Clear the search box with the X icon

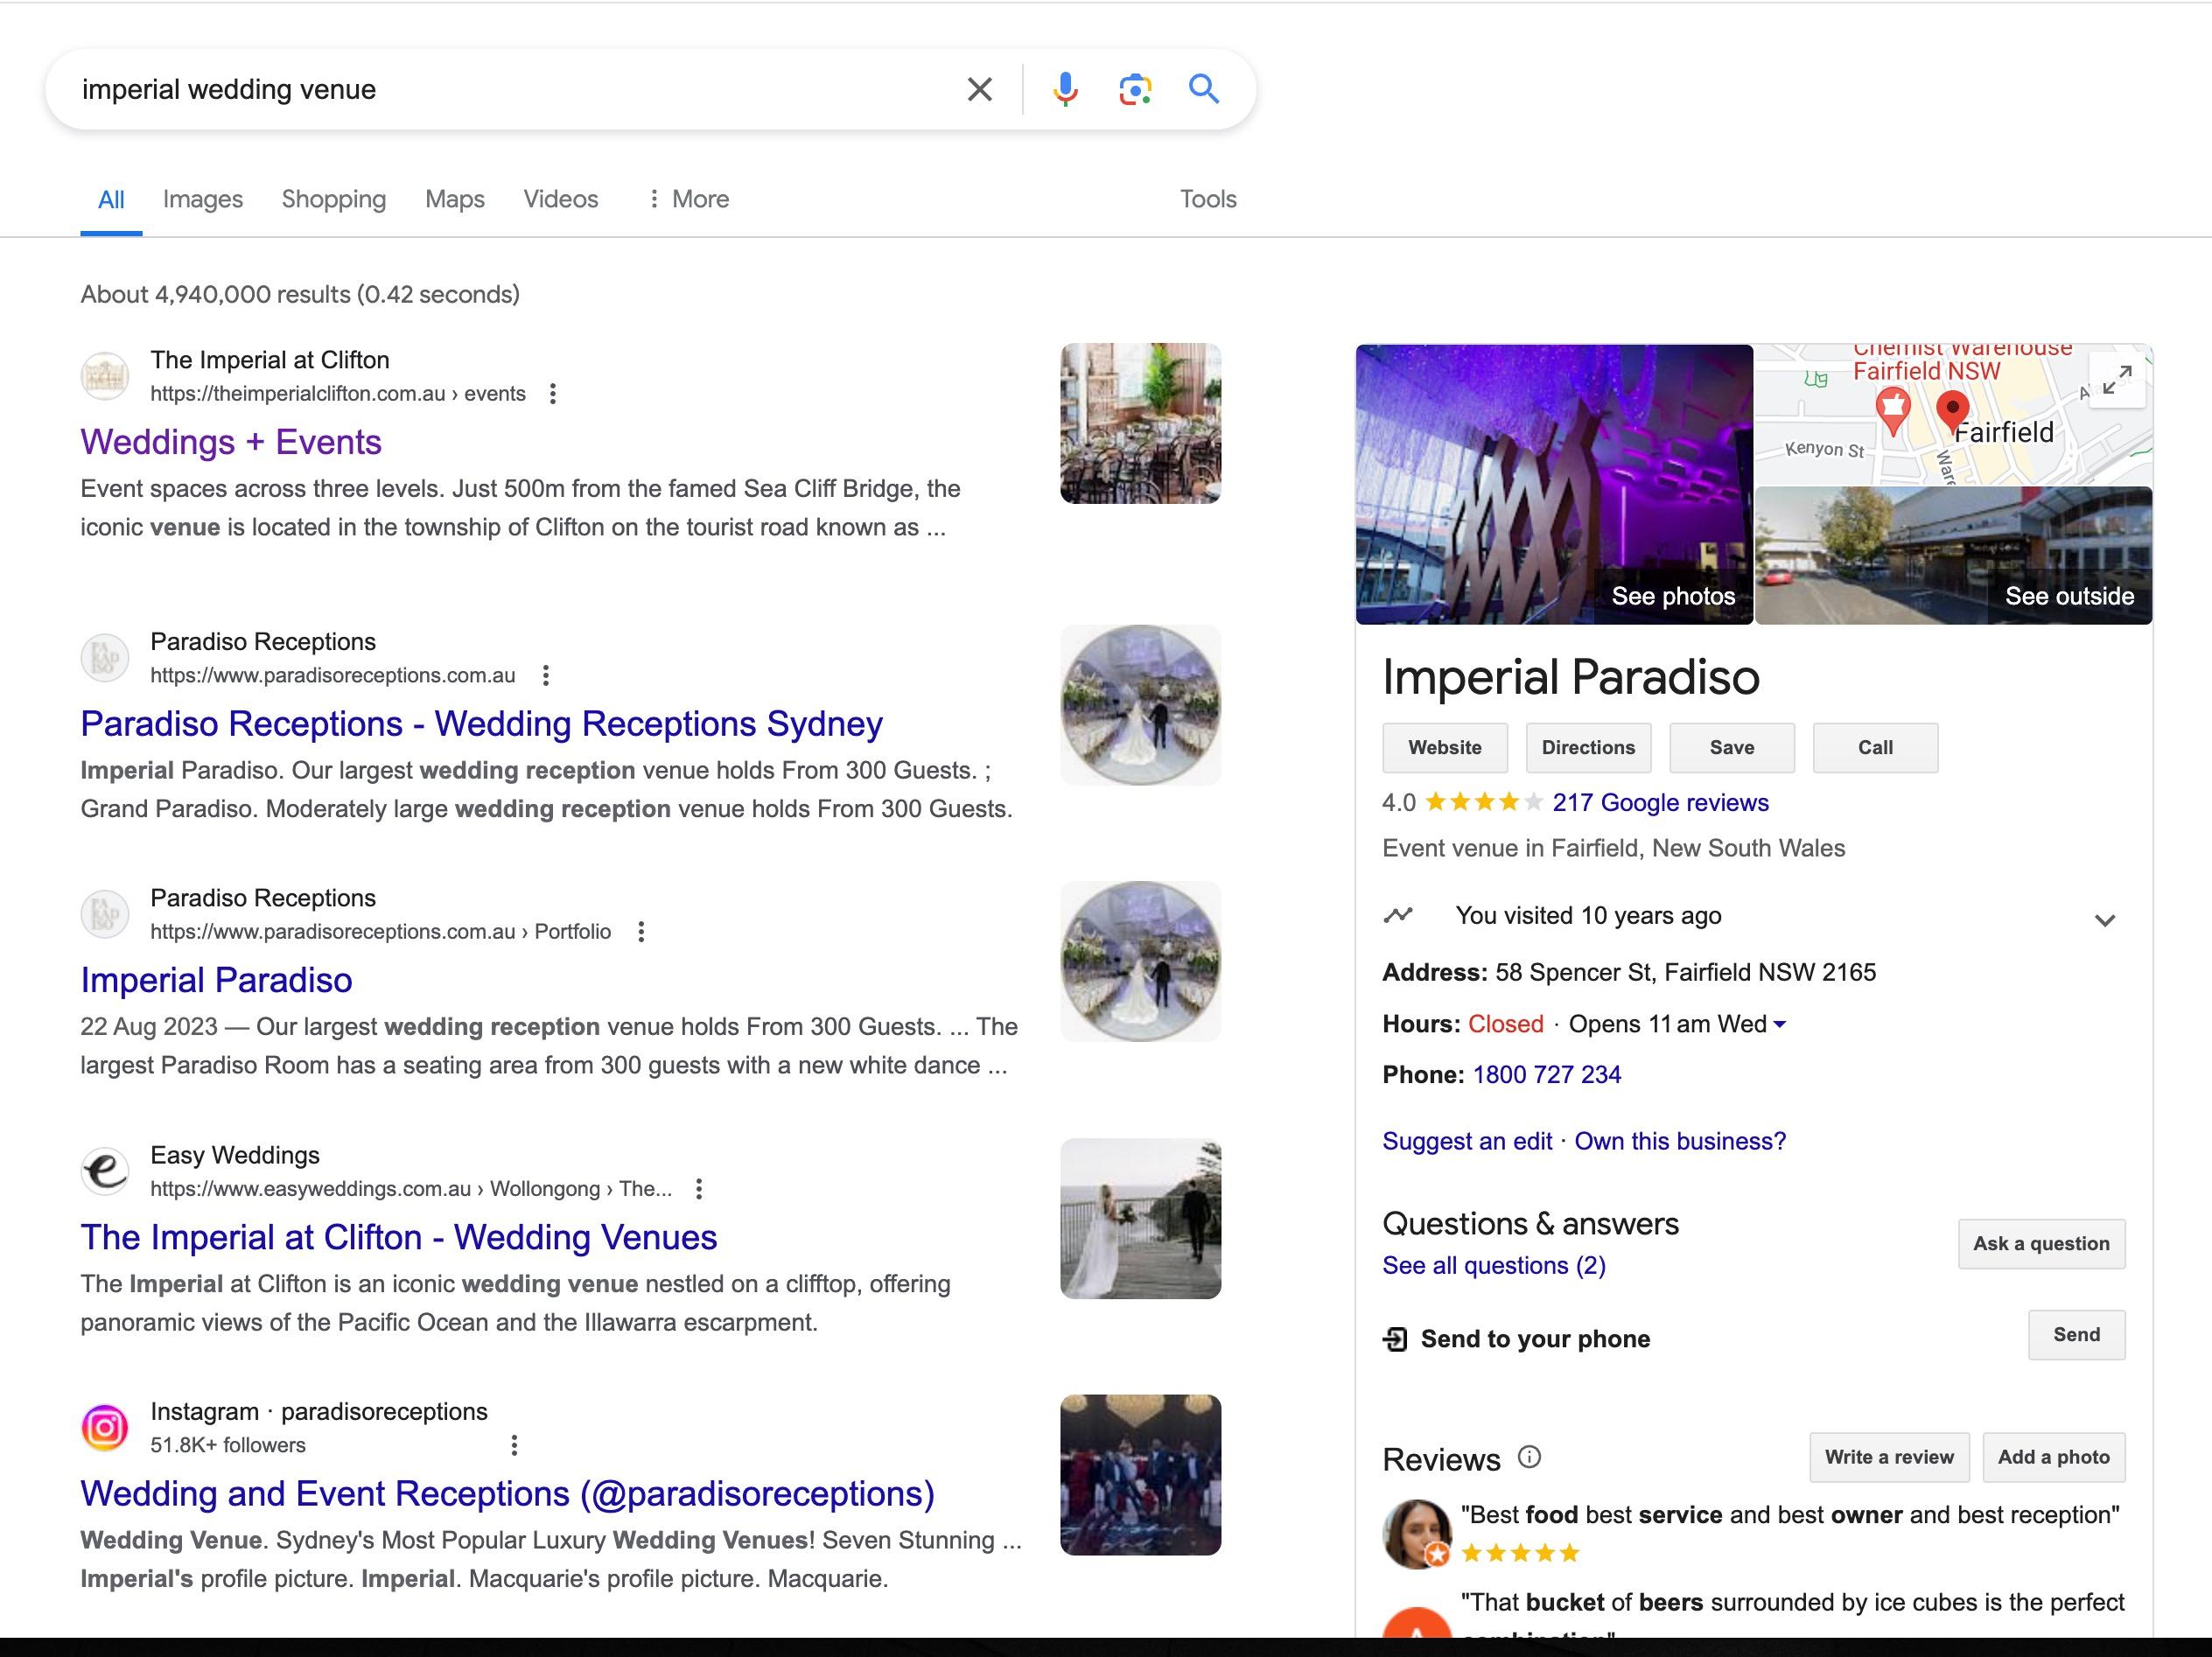979,90
